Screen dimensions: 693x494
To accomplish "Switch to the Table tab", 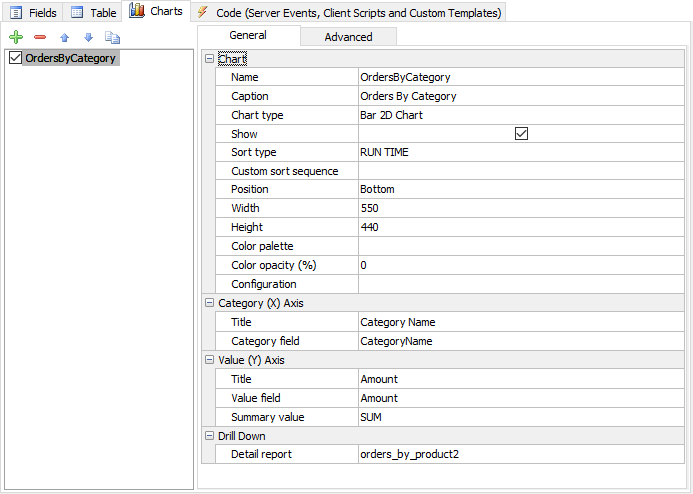I will point(93,13).
